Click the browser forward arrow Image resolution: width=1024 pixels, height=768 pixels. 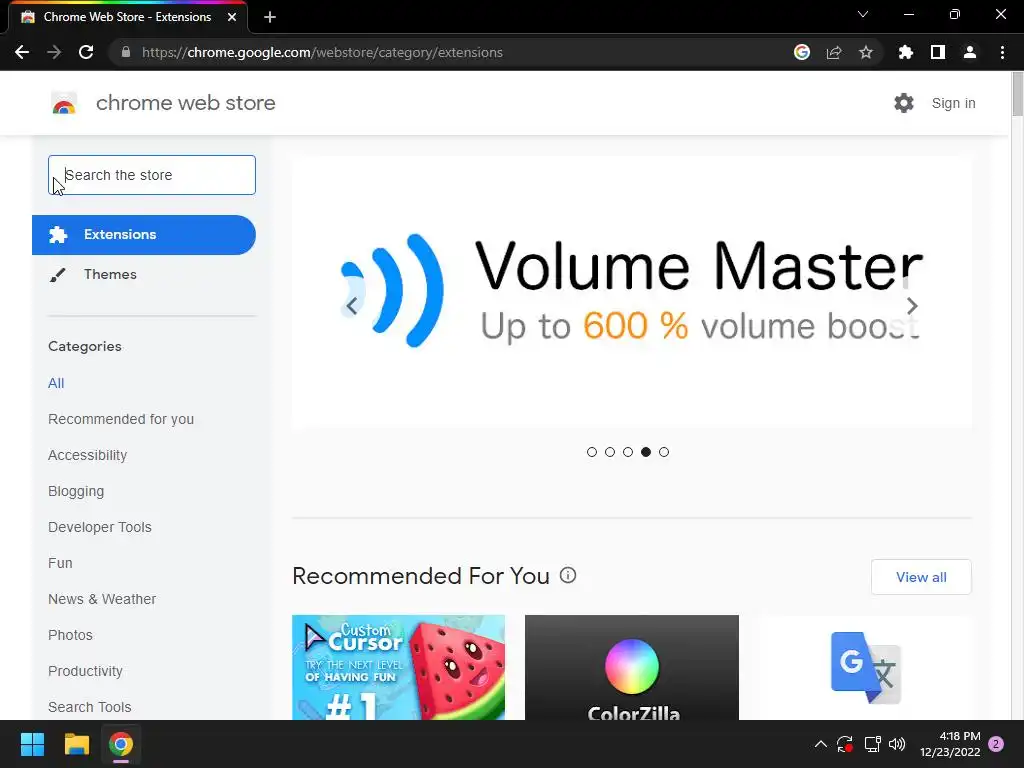point(54,52)
